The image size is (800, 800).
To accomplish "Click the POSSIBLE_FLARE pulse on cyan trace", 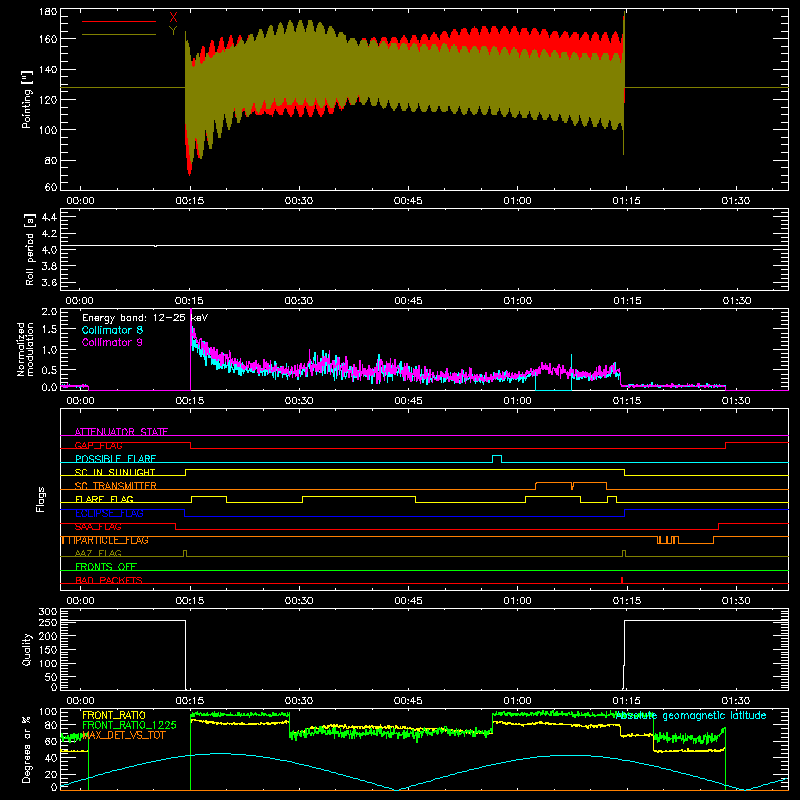I will coord(497,459).
